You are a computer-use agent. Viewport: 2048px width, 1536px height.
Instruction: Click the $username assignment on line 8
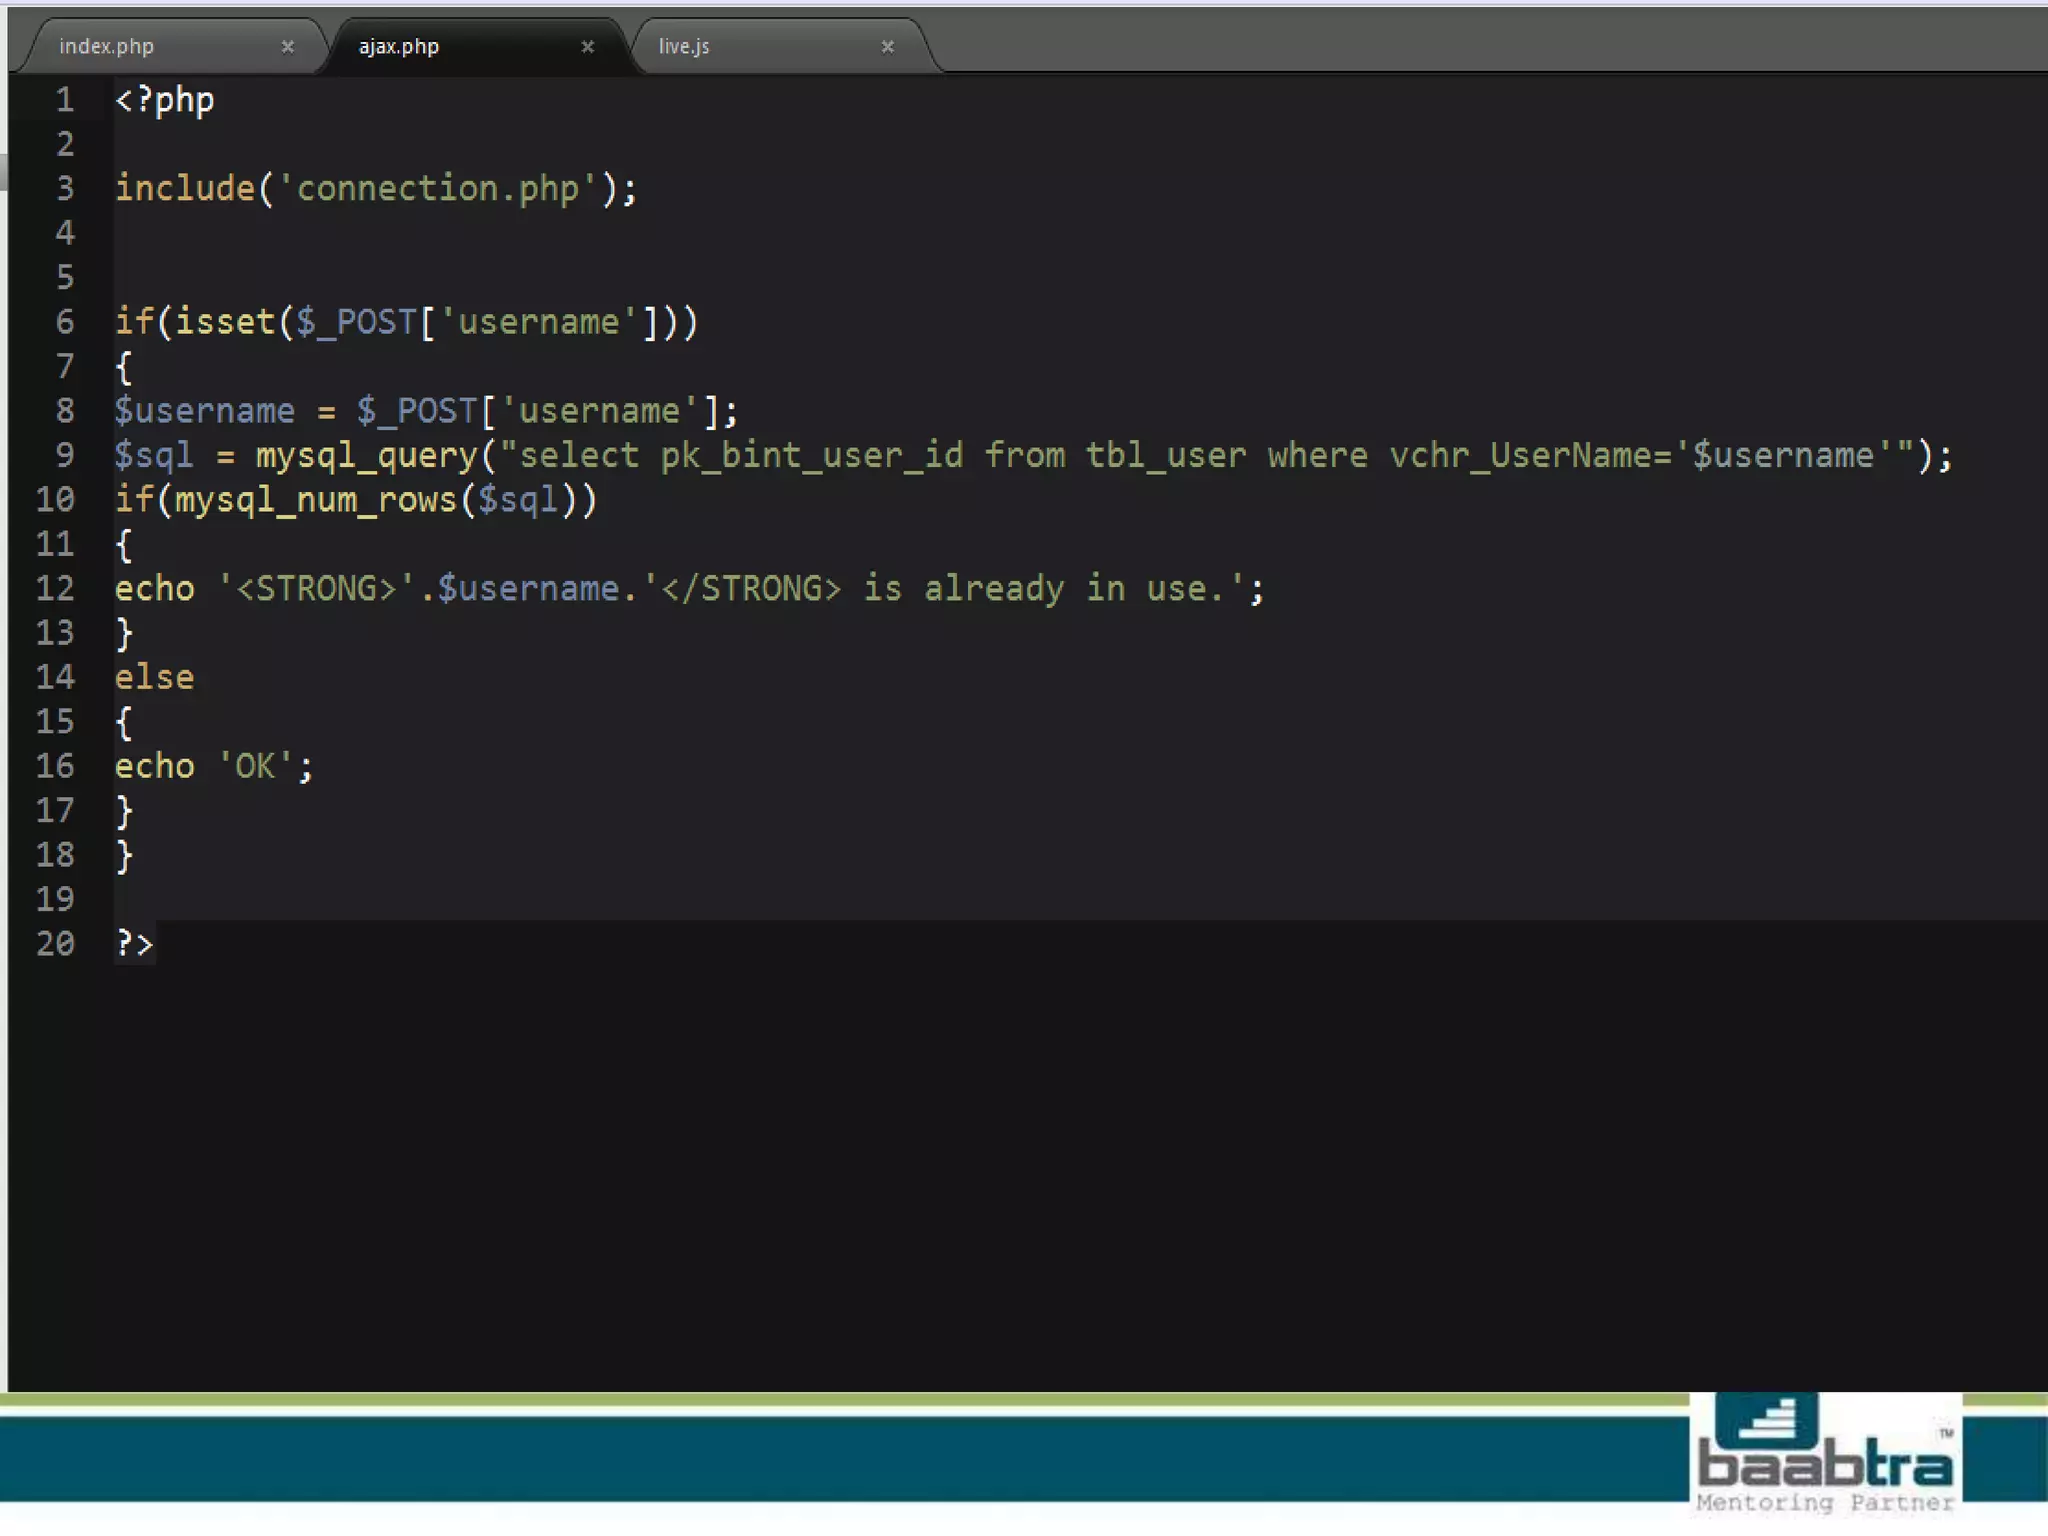coord(204,411)
